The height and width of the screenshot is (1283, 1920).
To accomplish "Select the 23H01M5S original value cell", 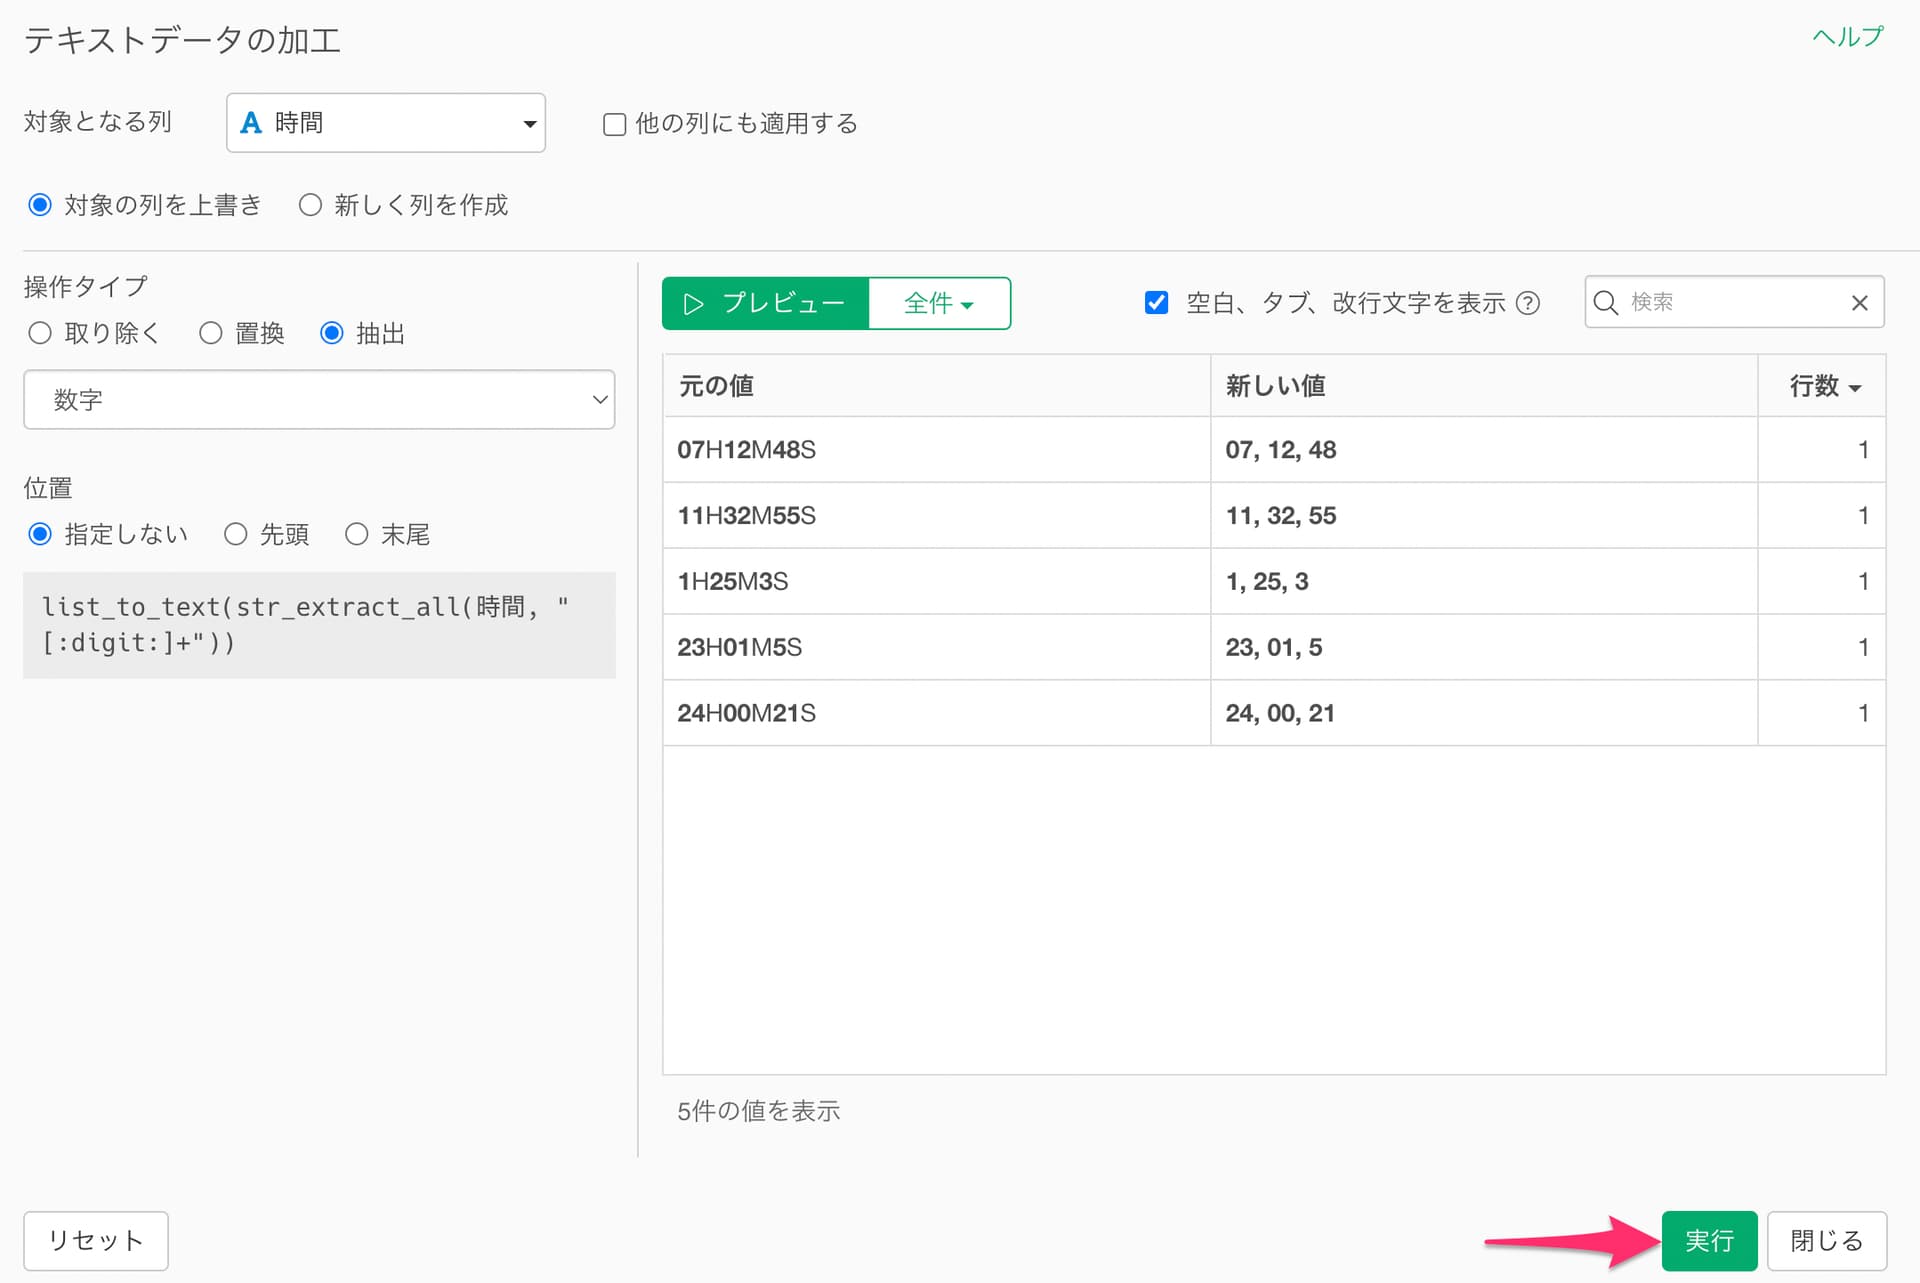I will tap(936, 647).
